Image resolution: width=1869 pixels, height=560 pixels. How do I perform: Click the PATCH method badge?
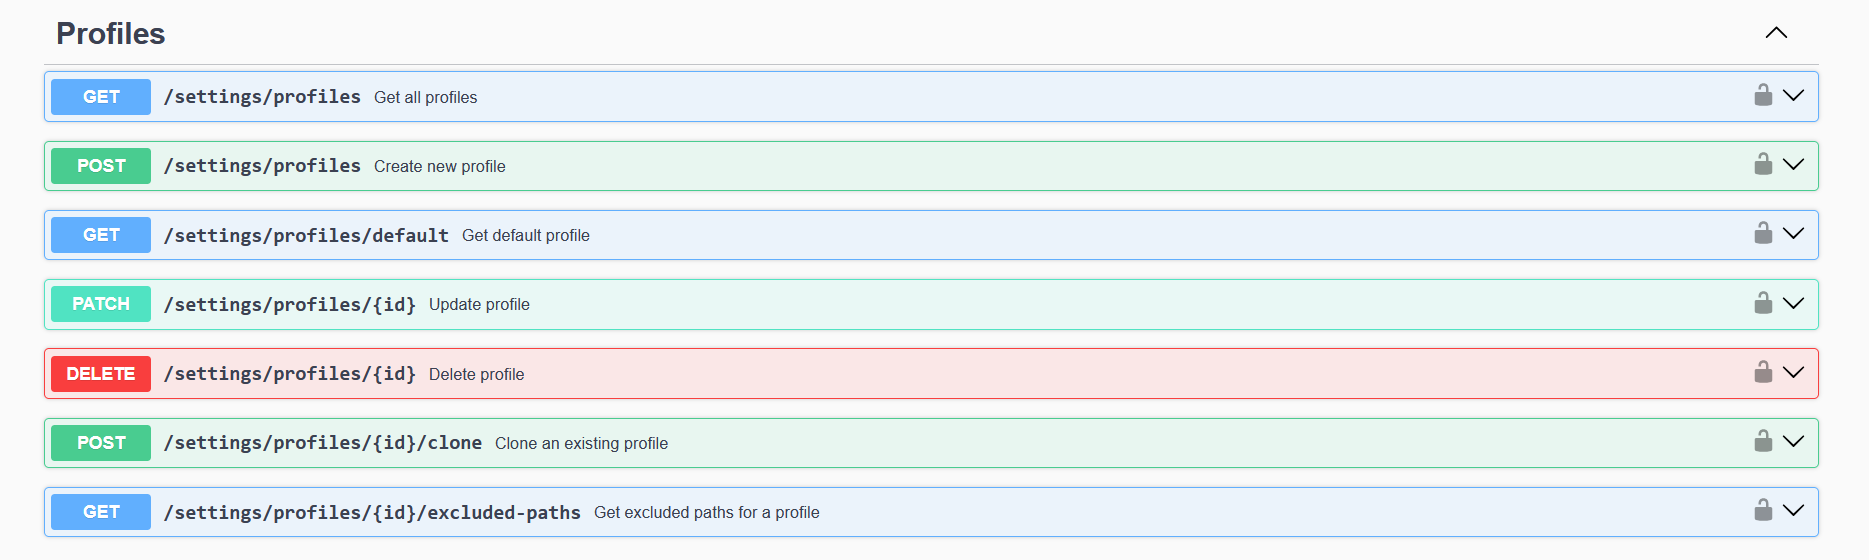pos(101,304)
